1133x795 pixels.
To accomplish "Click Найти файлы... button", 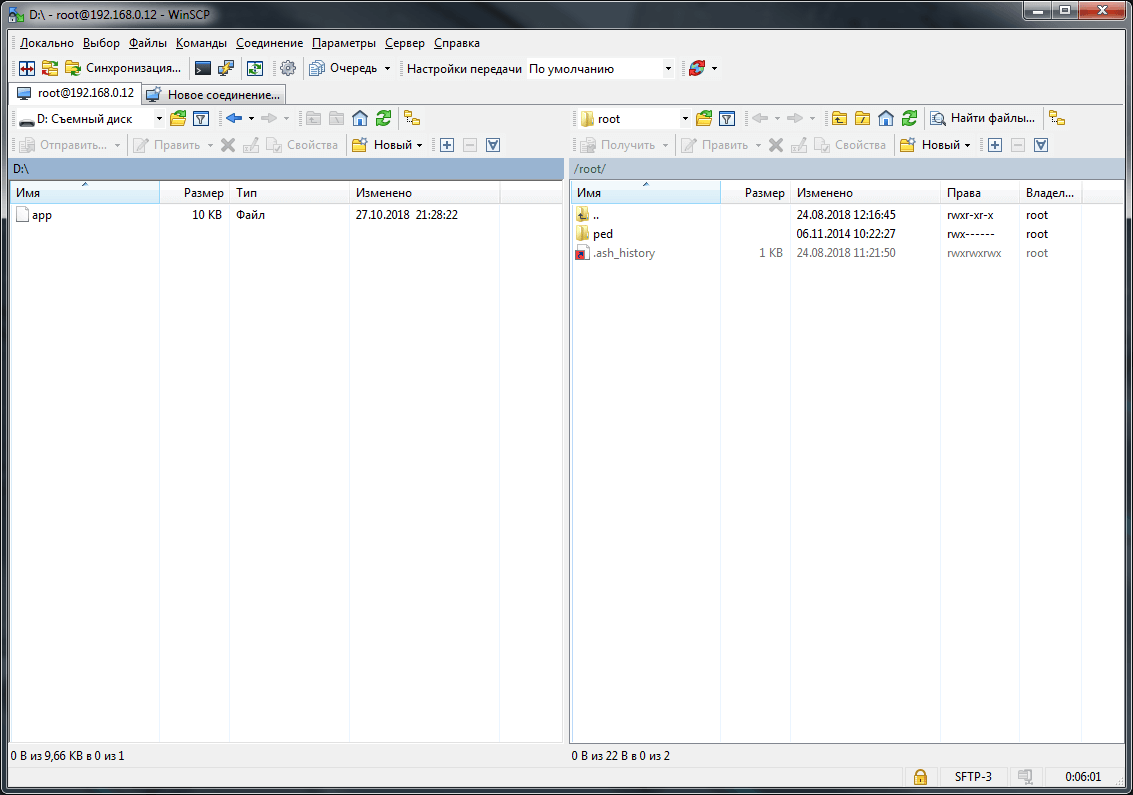I will click(983, 119).
